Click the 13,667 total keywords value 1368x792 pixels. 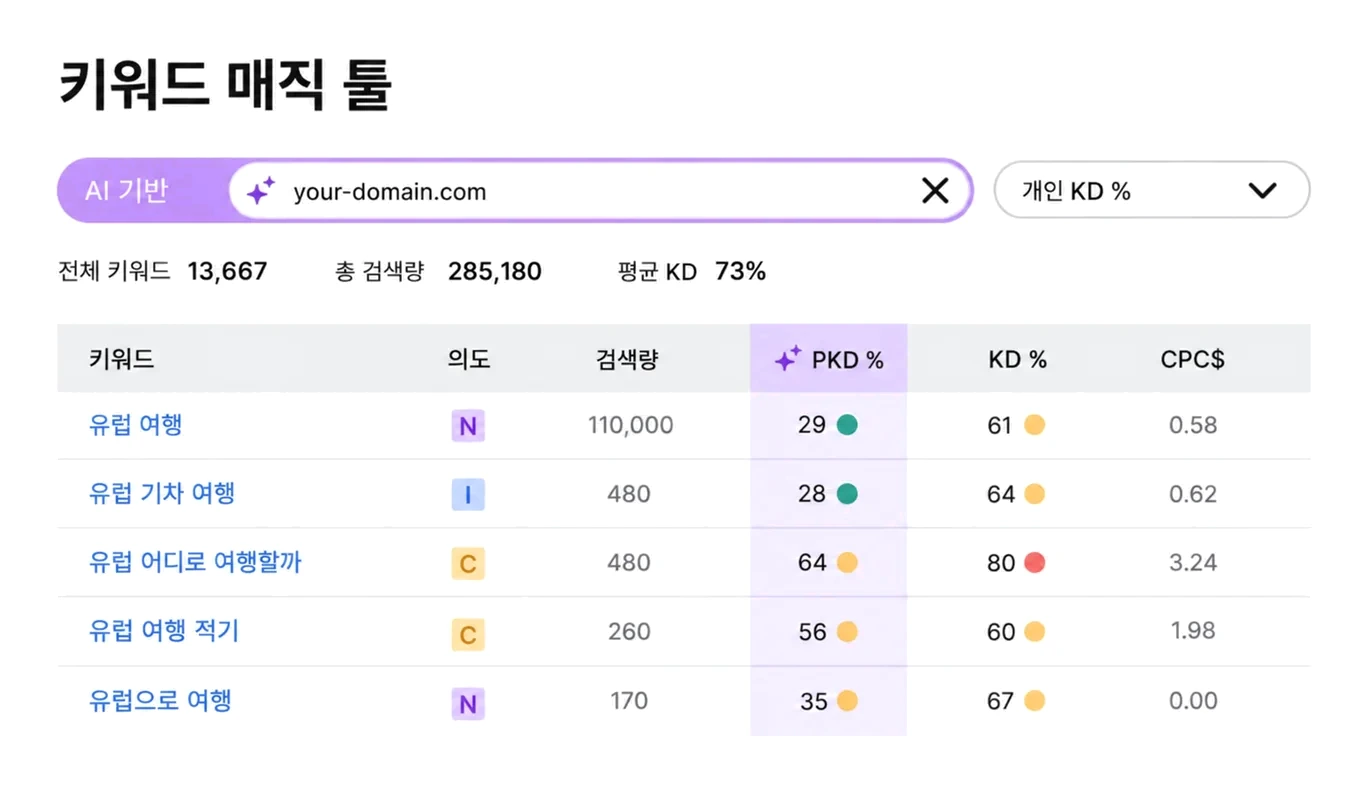[x=227, y=271]
